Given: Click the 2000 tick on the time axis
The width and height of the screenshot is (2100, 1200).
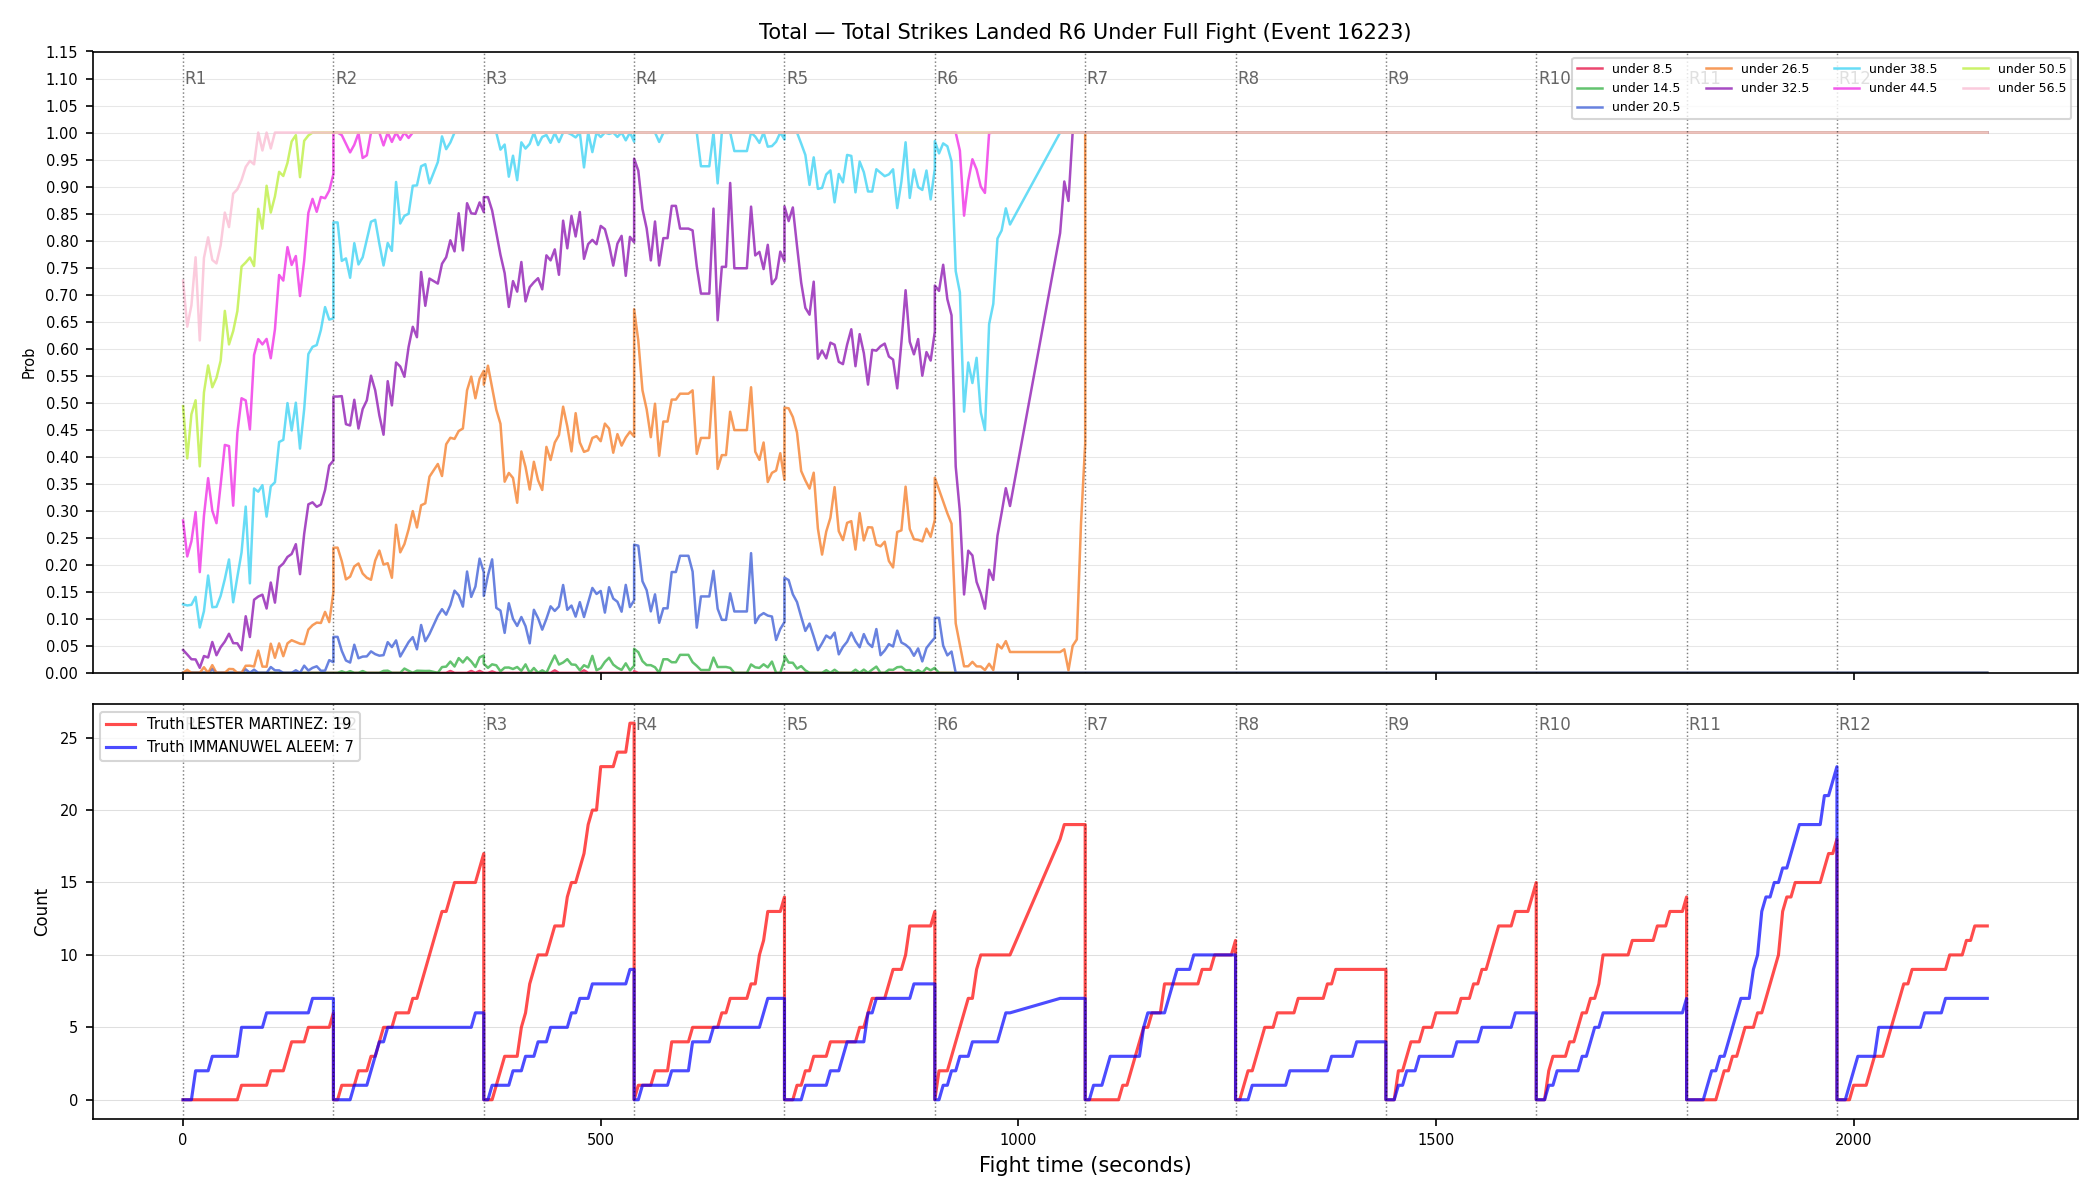Looking at the screenshot, I should (1854, 1139).
